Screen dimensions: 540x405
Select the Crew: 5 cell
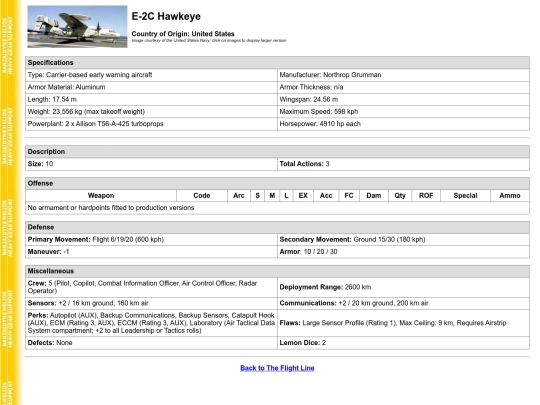(x=151, y=287)
